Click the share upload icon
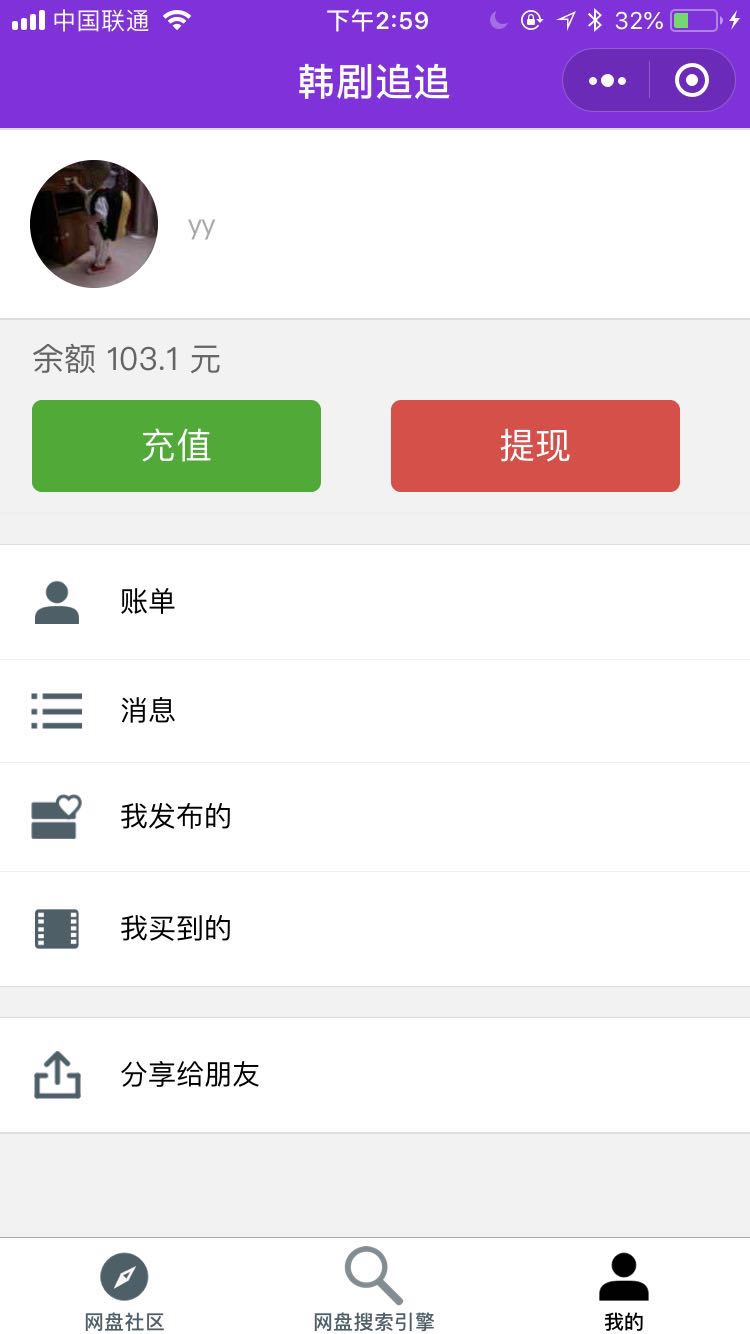Viewport: 750px width, 1334px height. (57, 1075)
